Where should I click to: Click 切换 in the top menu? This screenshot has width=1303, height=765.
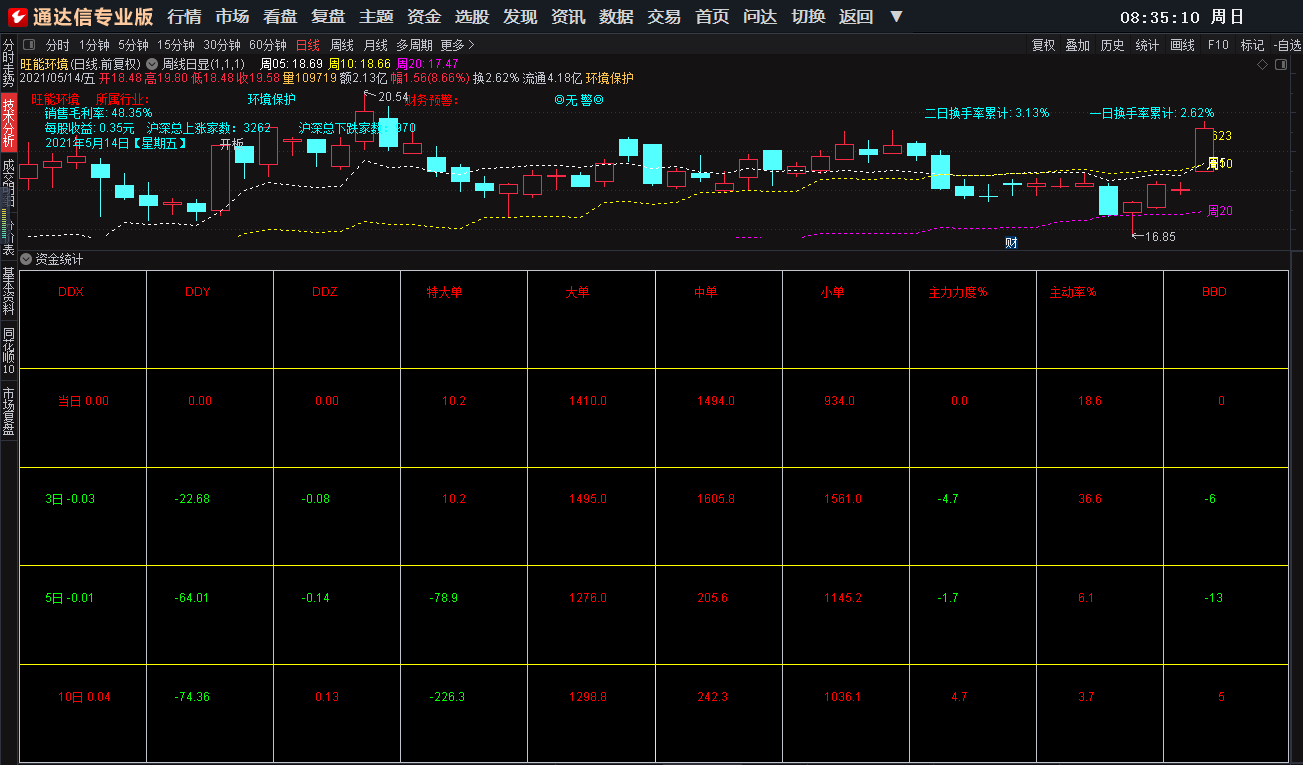tap(808, 16)
